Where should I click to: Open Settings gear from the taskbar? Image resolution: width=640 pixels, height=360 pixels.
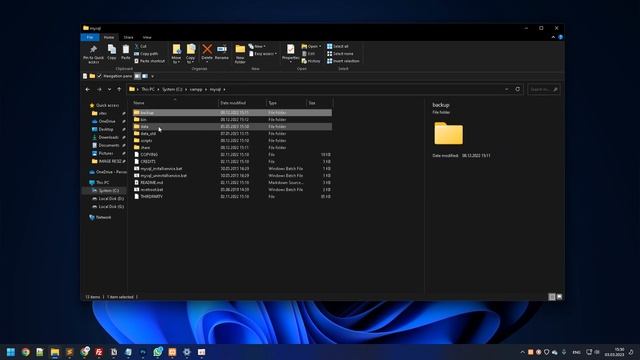tap(187, 352)
